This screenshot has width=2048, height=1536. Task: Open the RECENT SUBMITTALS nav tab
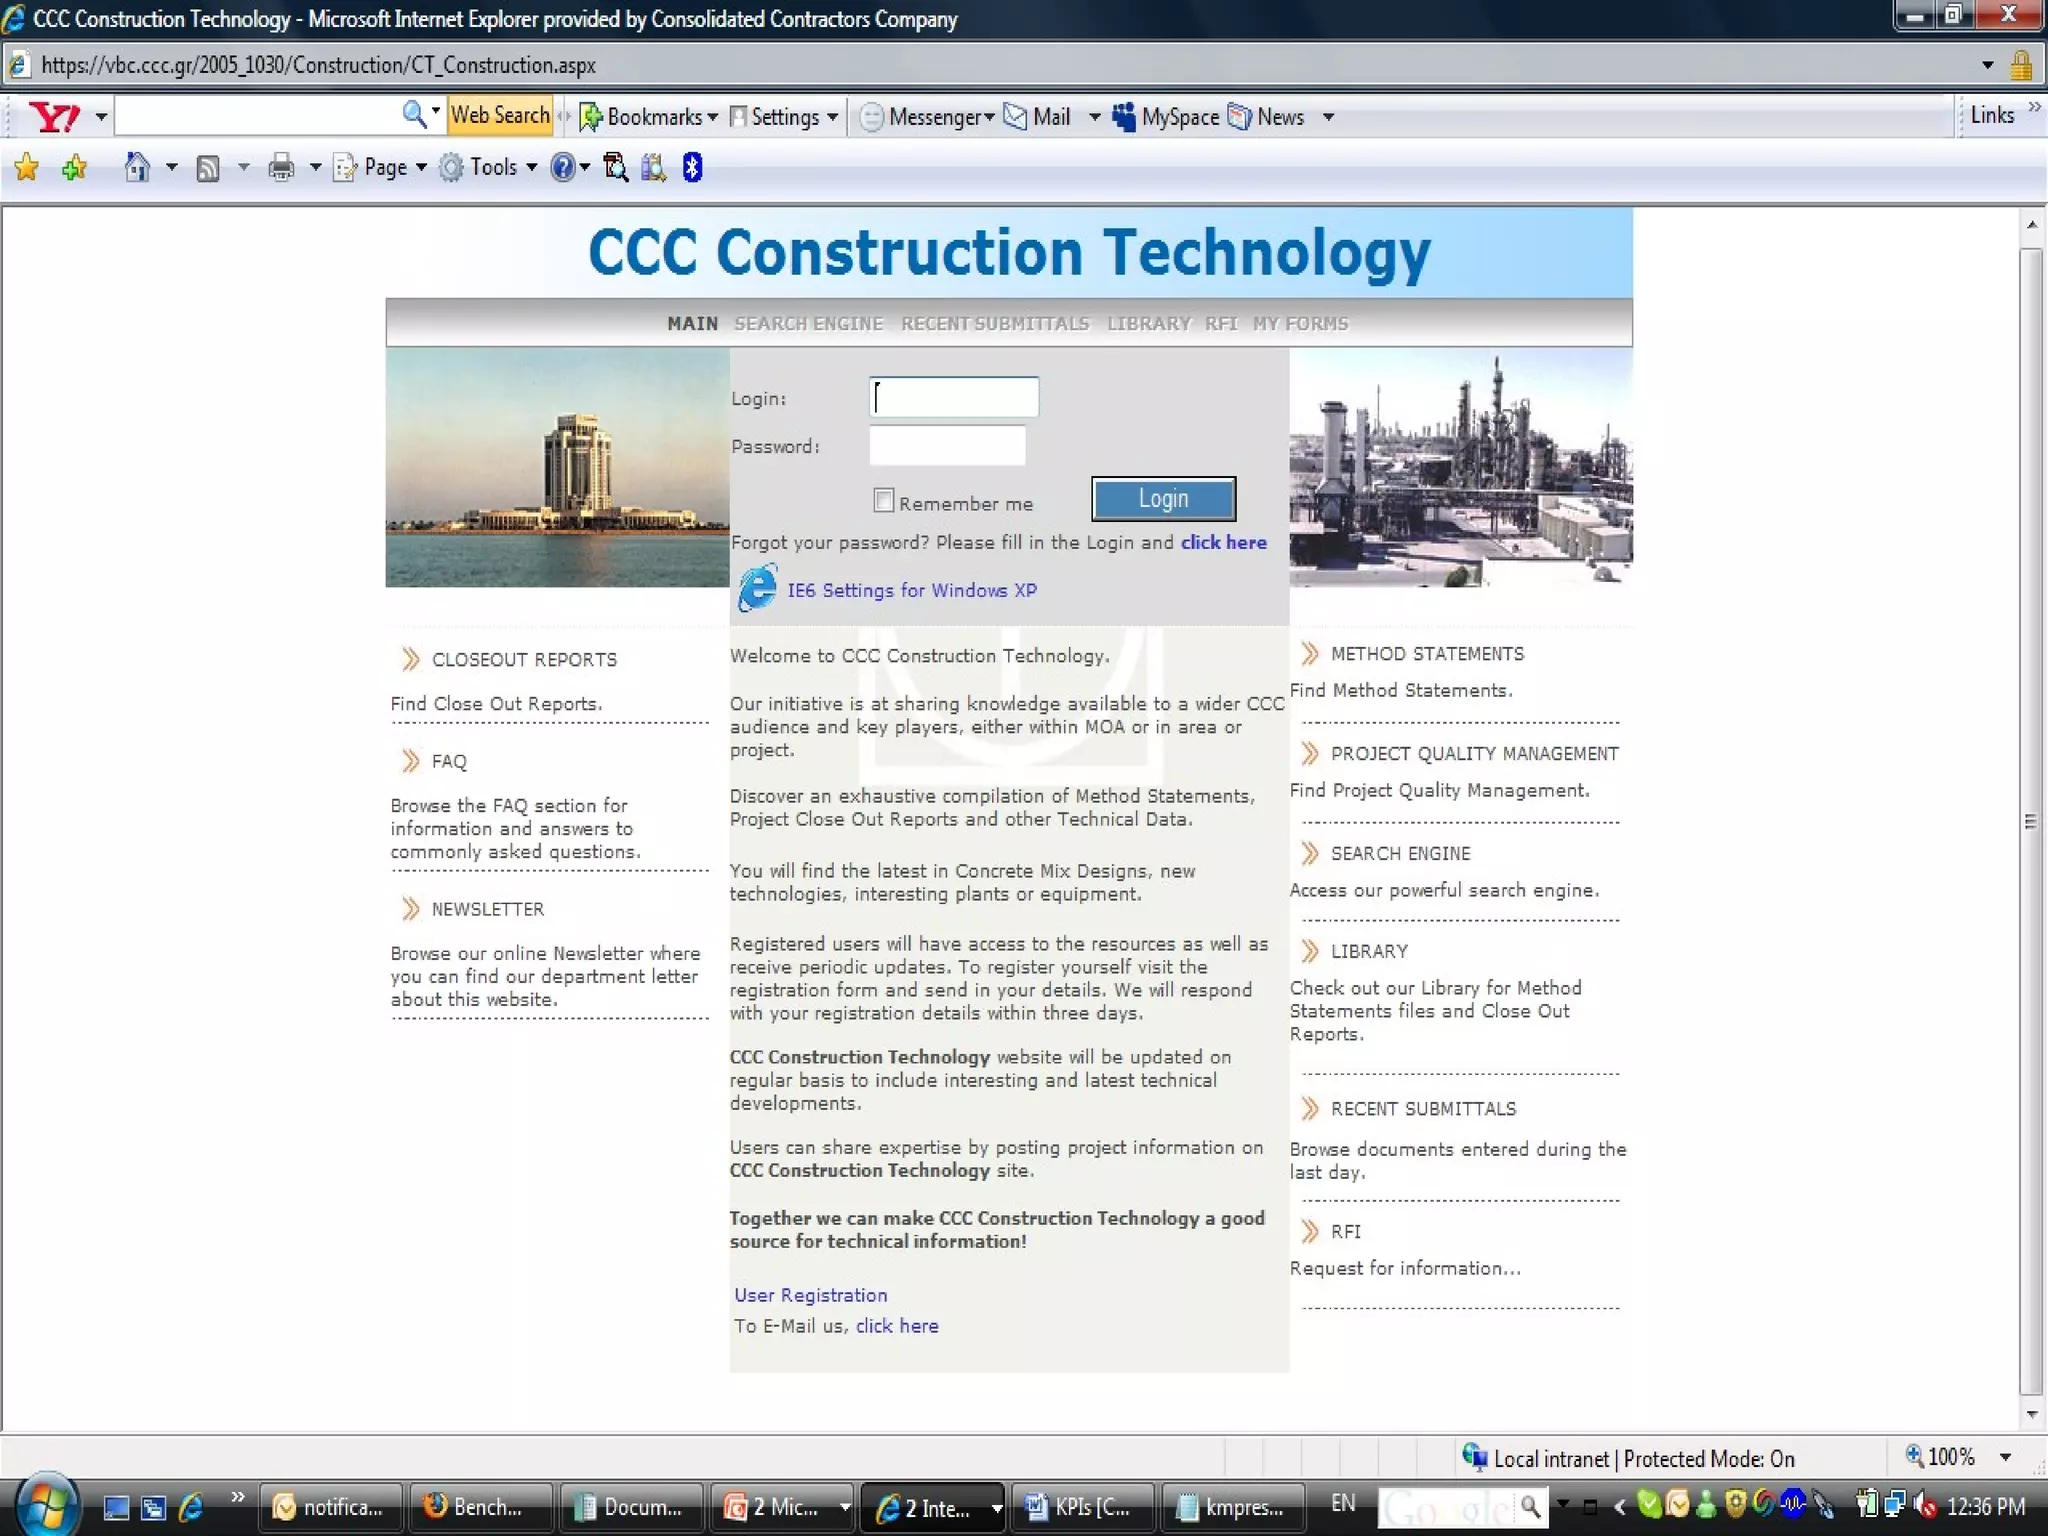pyautogui.click(x=994, y=324)
